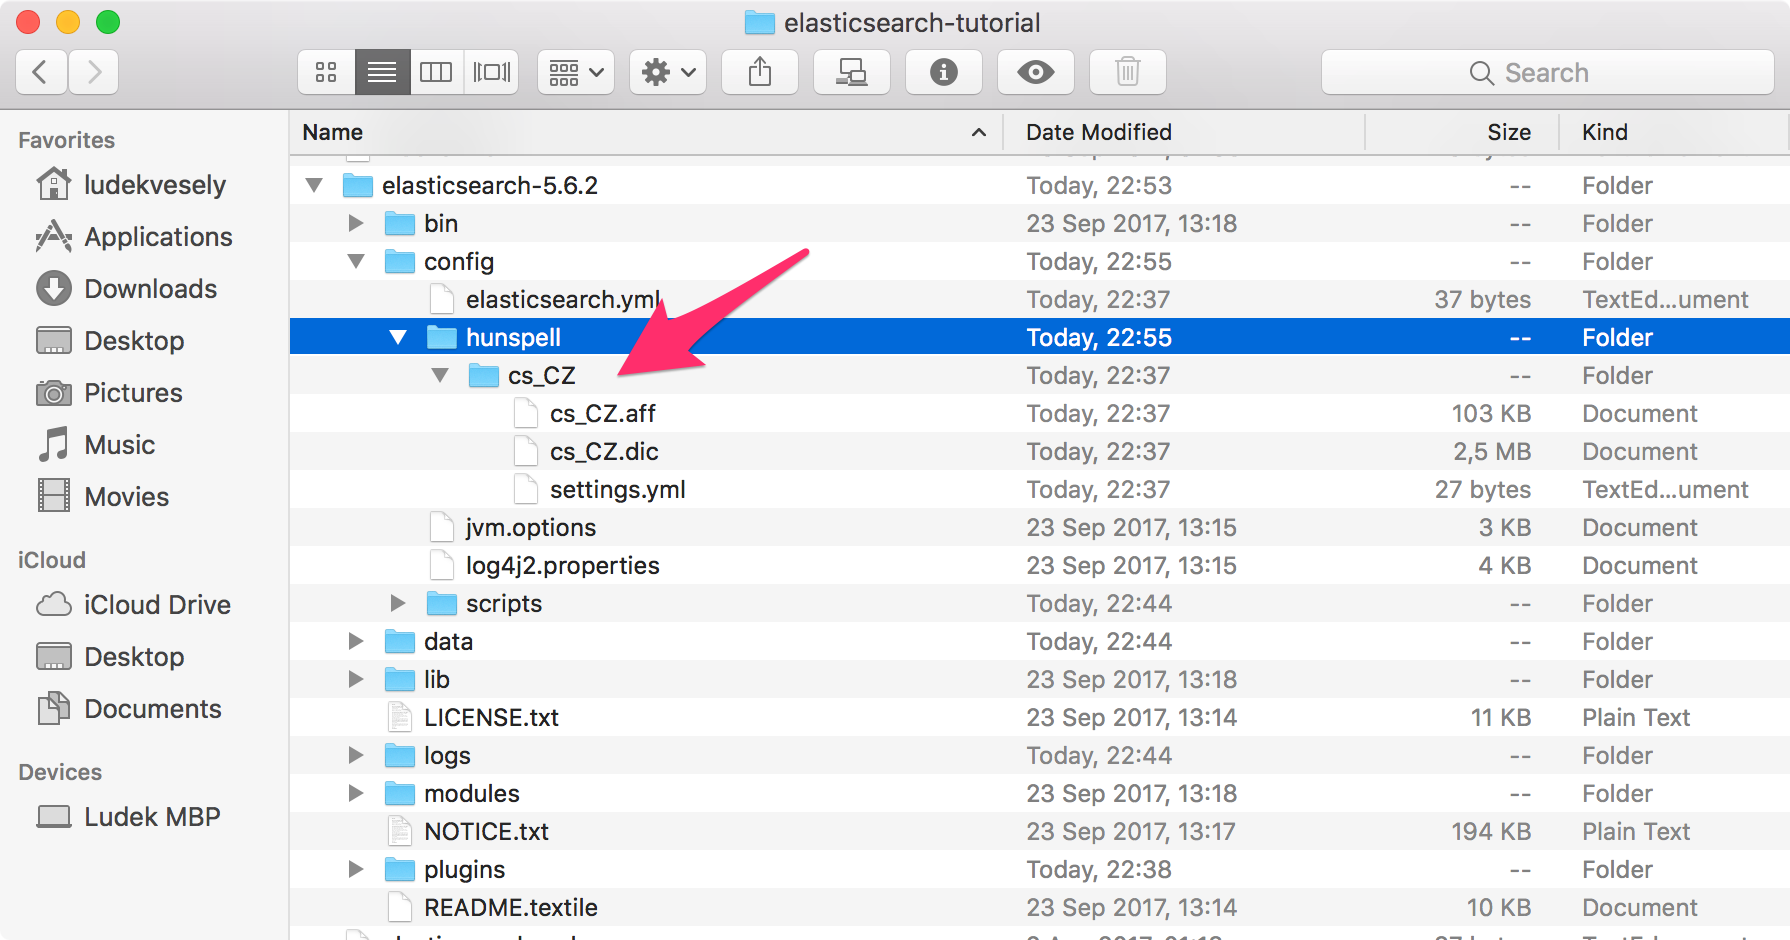Open the gear Action menu
Viewport: 1790px width, 940px height.
668,72
